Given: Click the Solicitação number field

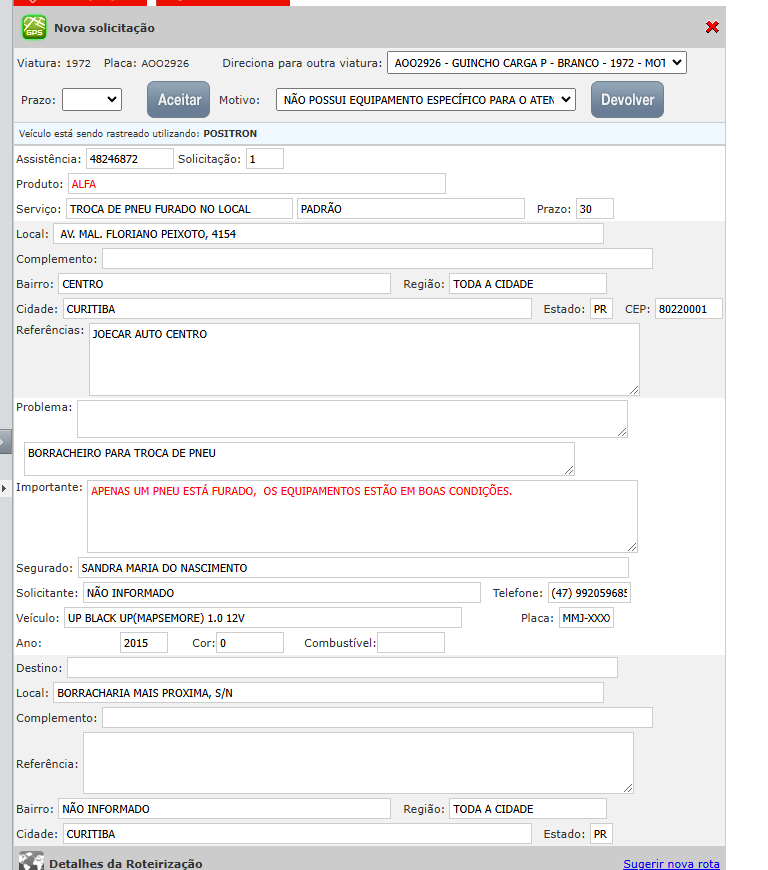Looking at the screenshot, I should [x=265, y=159].
